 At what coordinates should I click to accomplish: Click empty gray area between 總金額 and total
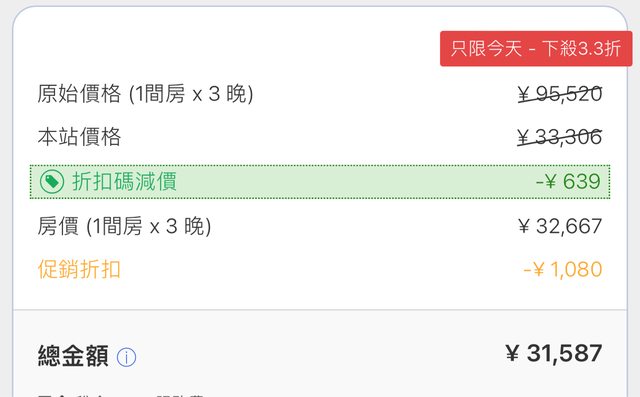(318, 355)
